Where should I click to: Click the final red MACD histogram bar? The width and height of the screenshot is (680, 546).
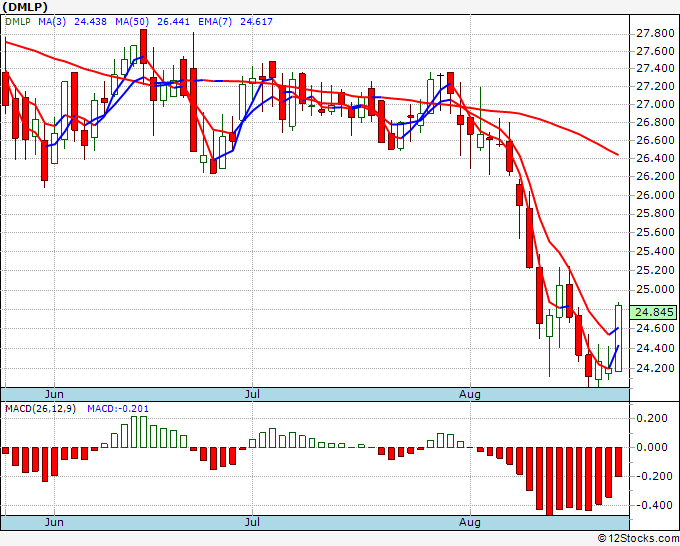[x=618, y=462]
